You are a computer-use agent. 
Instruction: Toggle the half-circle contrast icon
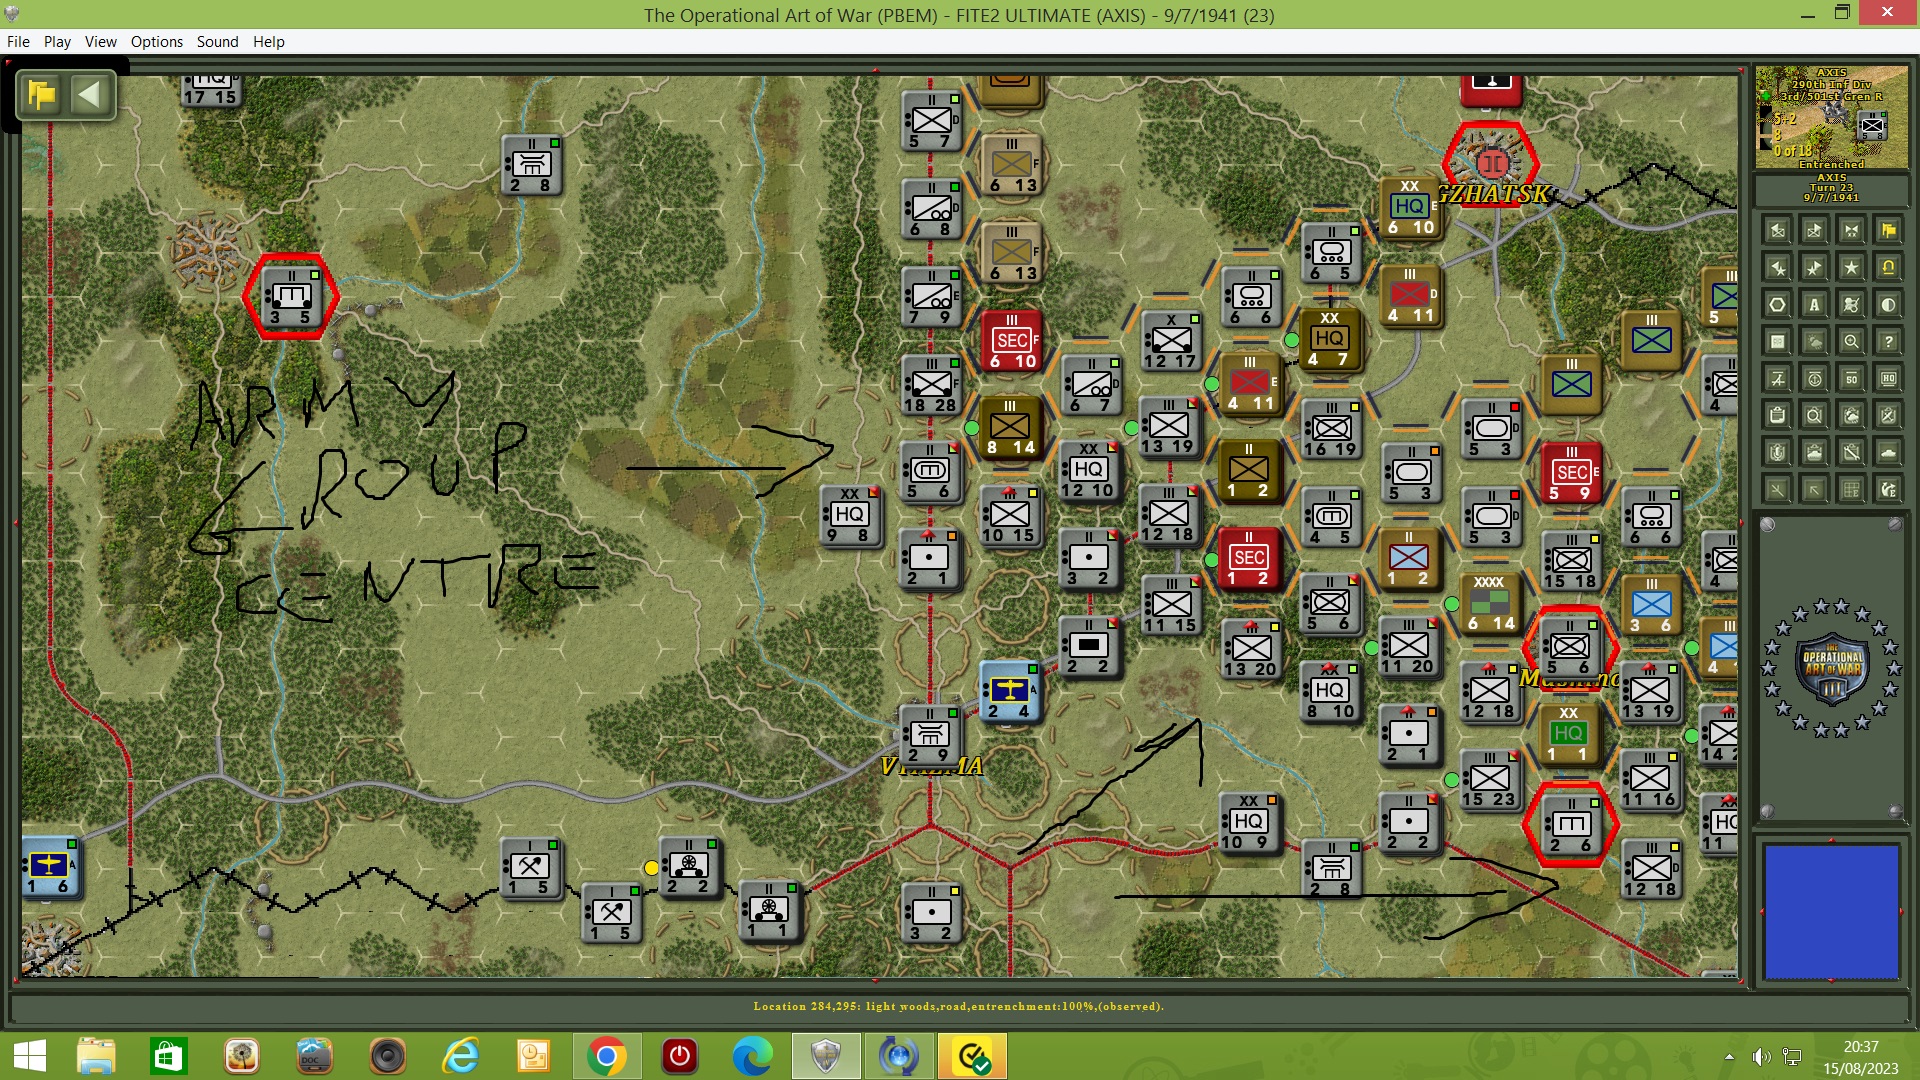[1888, 305]
